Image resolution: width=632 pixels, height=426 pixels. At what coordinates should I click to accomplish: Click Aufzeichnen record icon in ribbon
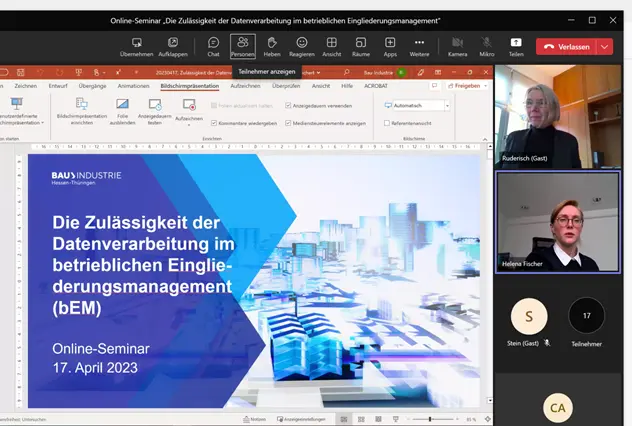coord(189,105)
